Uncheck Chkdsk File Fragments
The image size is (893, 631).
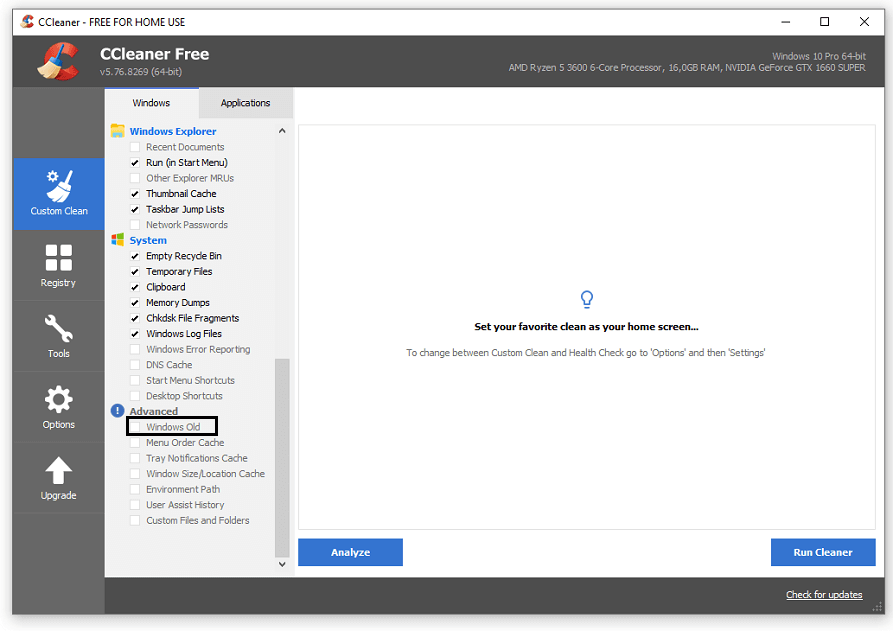135,318
